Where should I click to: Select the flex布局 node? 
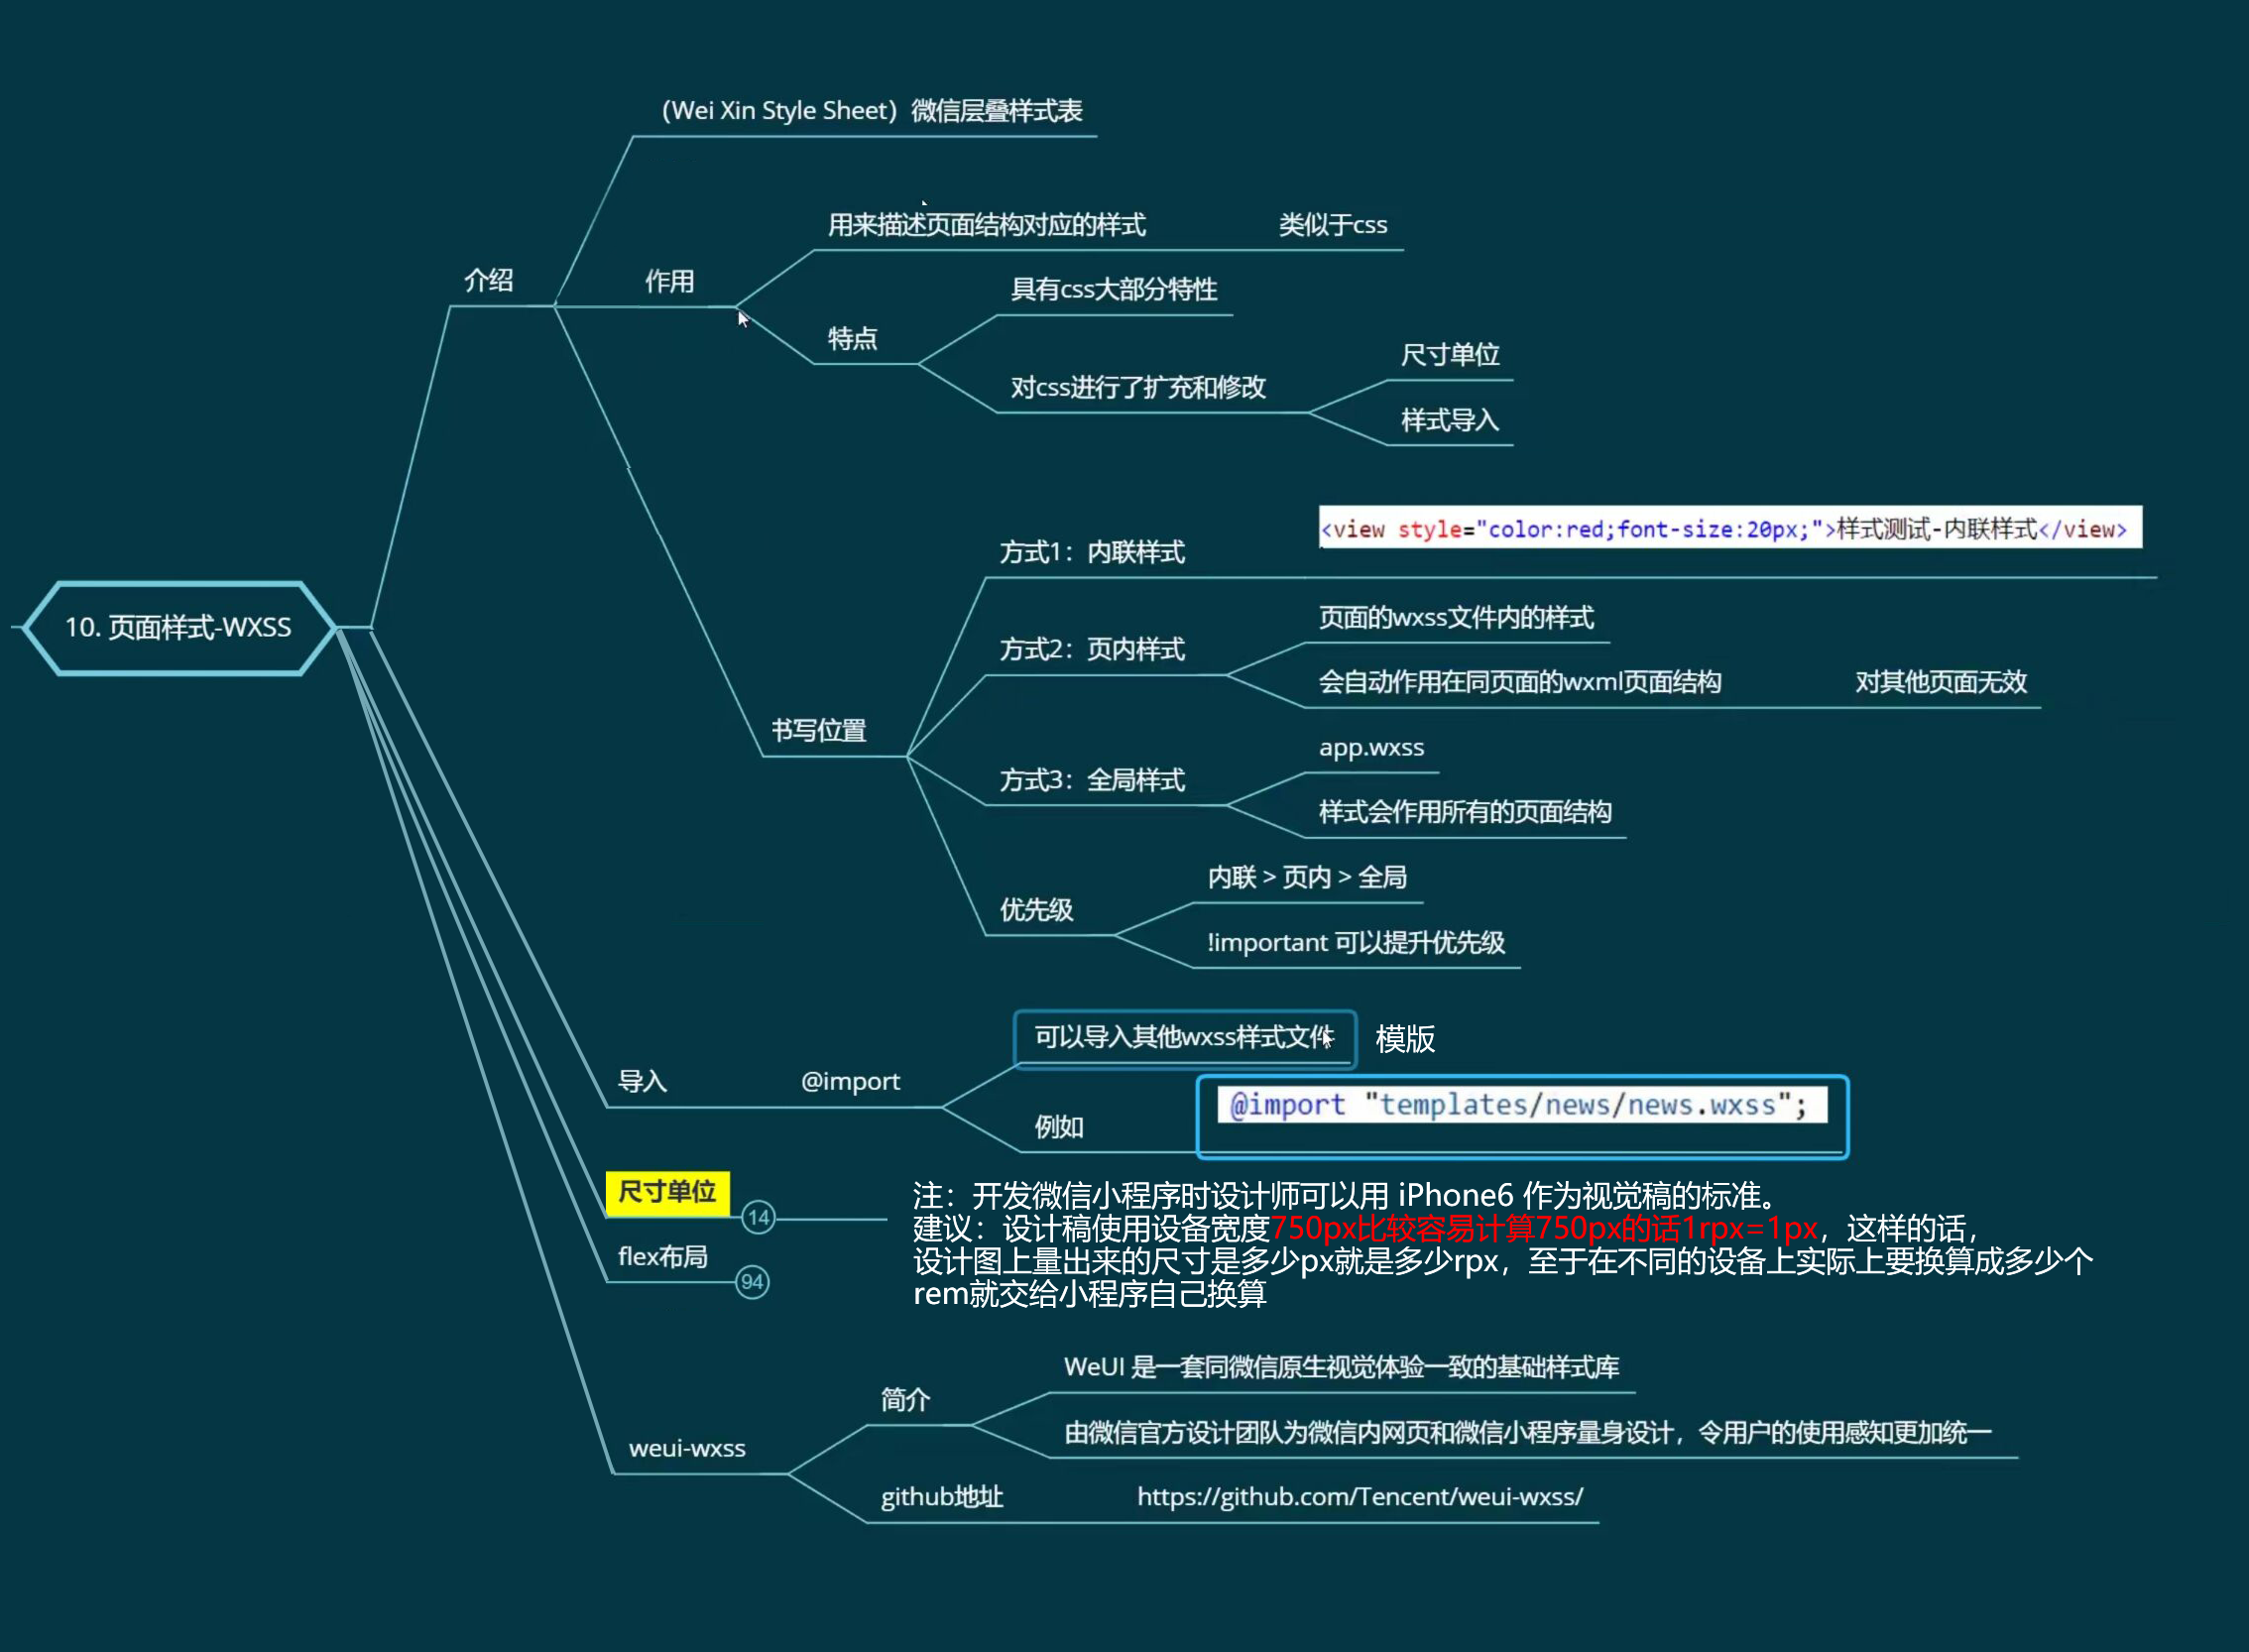click(x=663, y=1256)
